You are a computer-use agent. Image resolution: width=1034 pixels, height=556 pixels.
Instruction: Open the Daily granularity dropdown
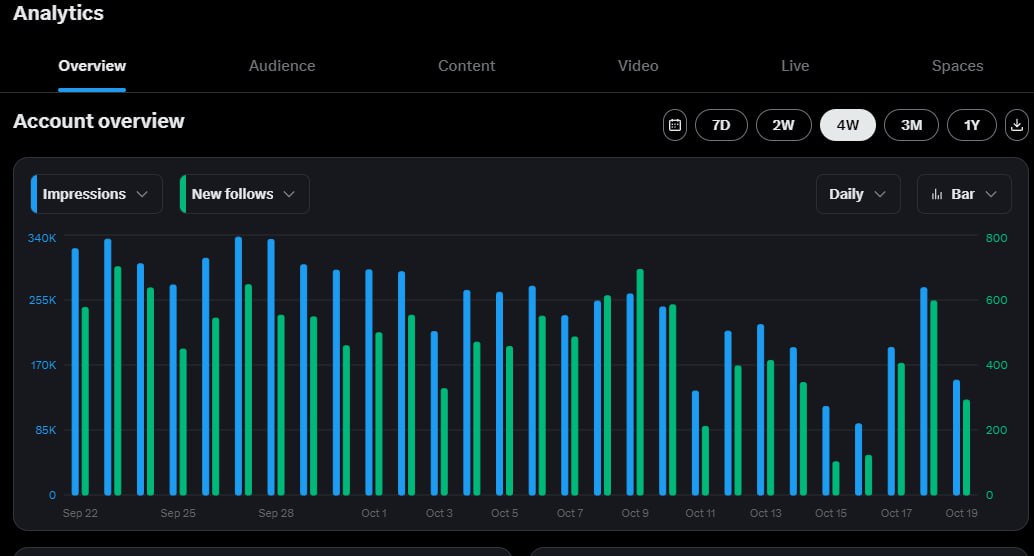point(858,194)
